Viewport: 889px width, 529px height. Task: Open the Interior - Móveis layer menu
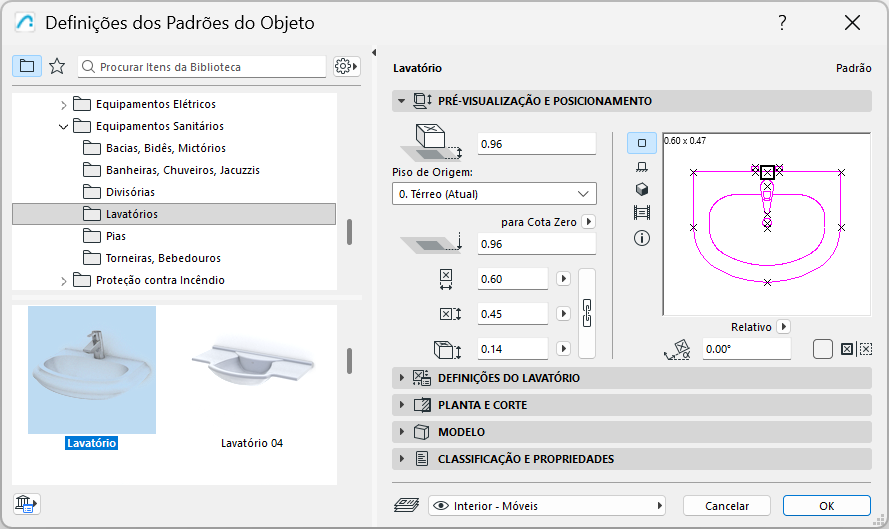click(x=547, y=506)
